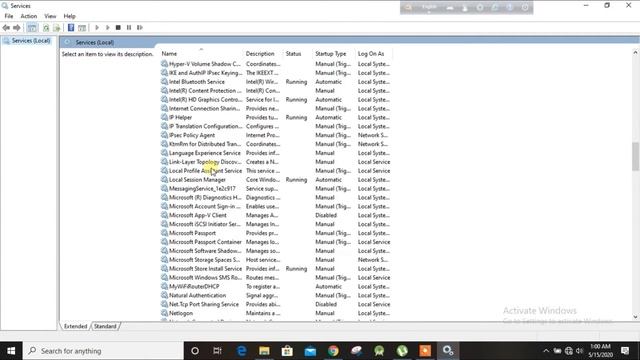Select the Microsoft Windows SMS Router service
Image resolution: width=640 pixels, height=360 pixels.
click(x=276, y=278)
